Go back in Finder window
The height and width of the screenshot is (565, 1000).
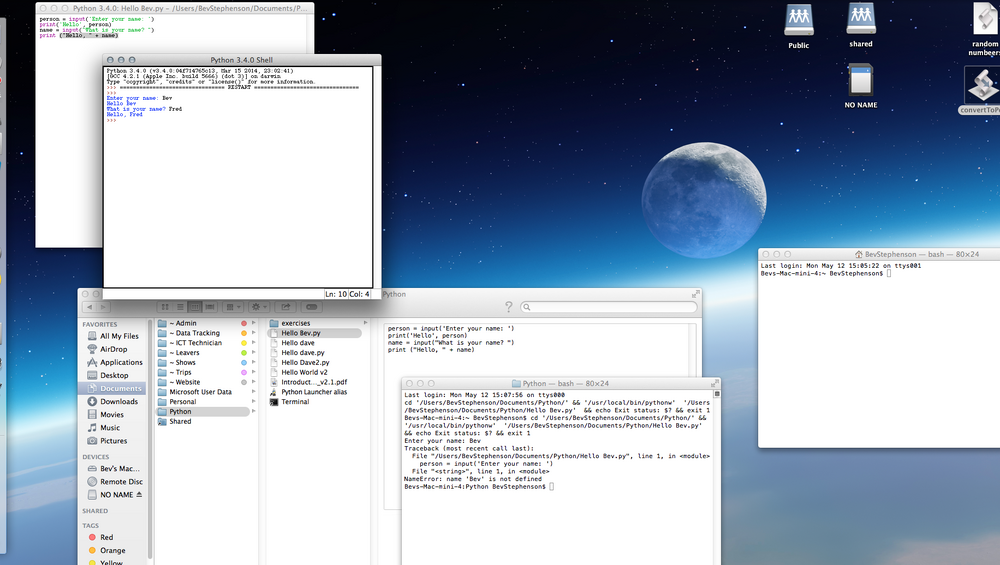pyautogui.click(x=89, y=307)
